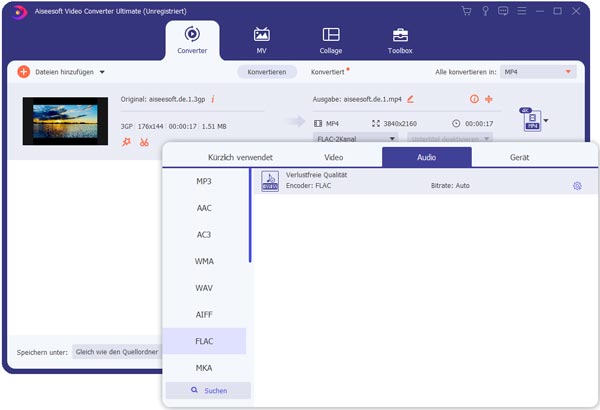Click the Konvertieren button
The image size is (600, 410).
pos(267,72)
